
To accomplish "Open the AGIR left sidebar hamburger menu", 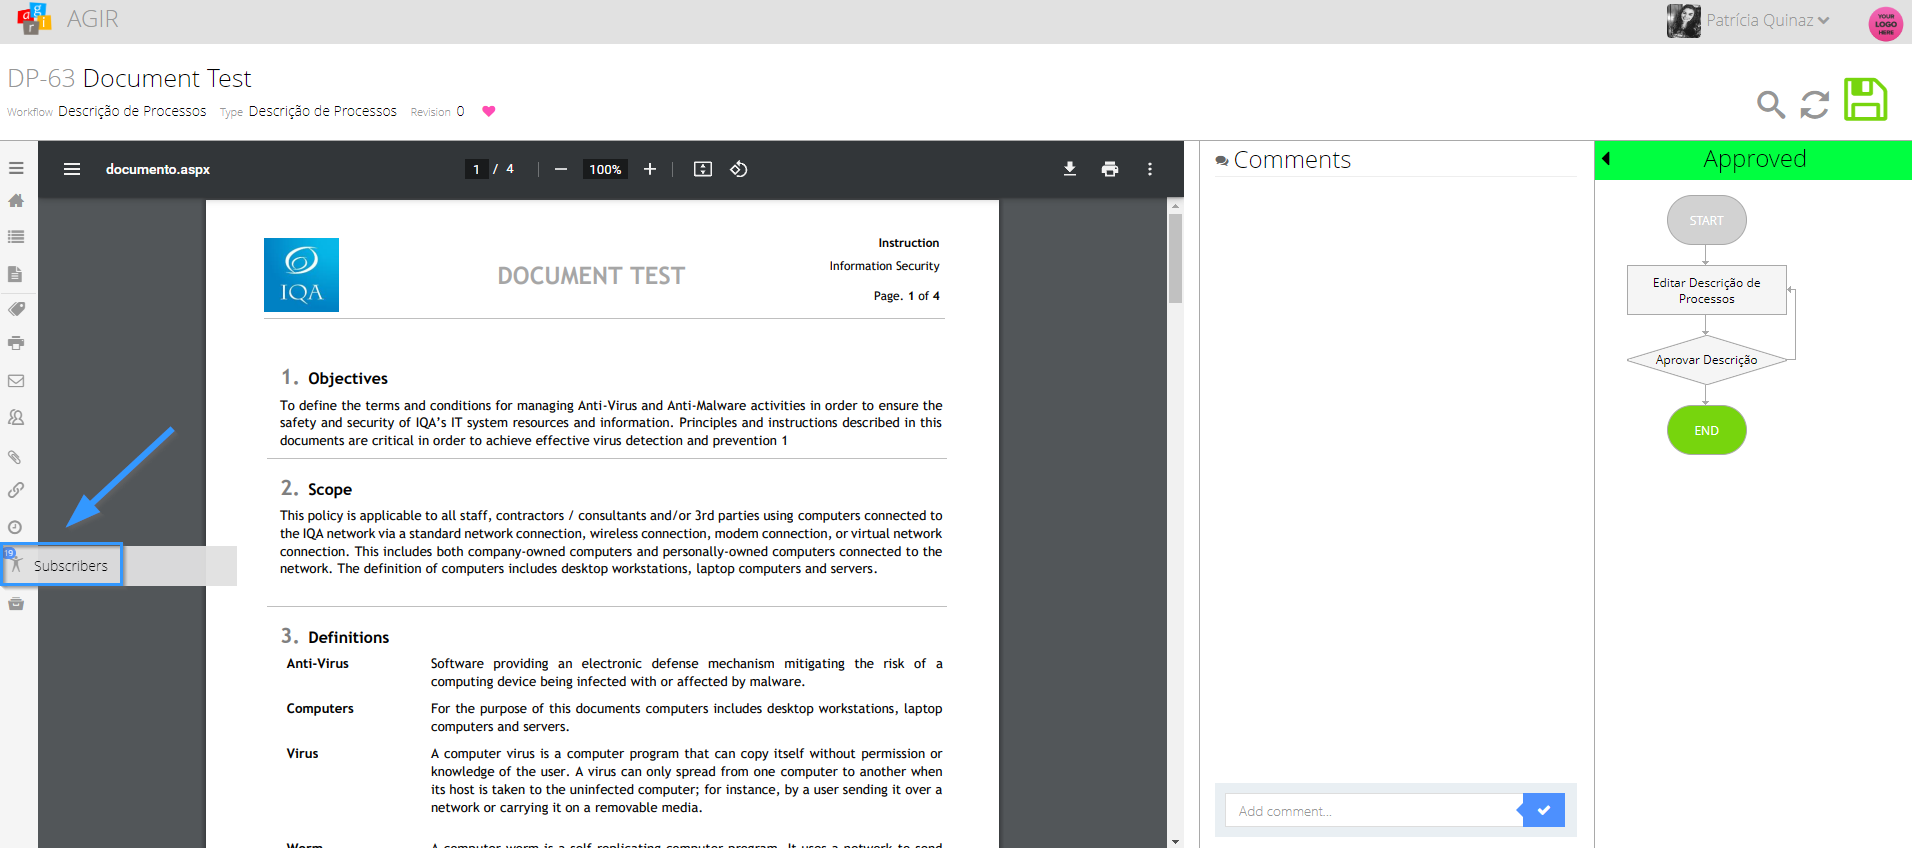I will [16, 168].
